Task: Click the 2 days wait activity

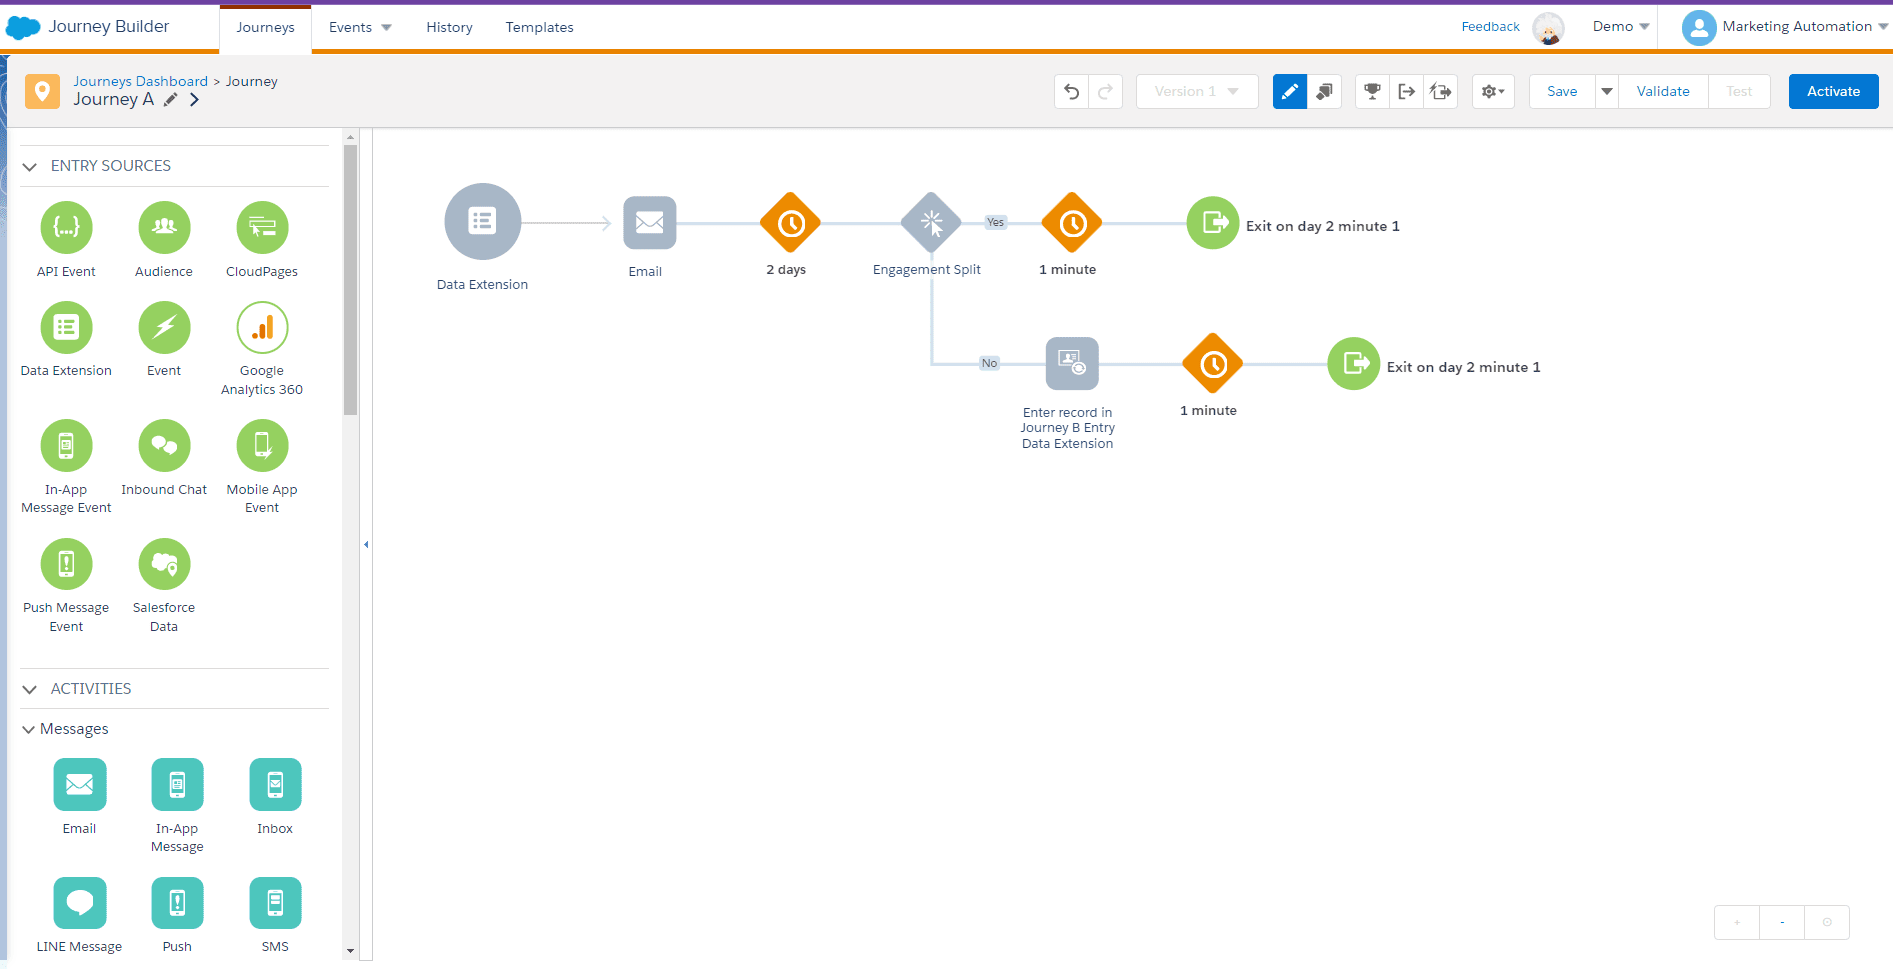Action: point(790,223)
